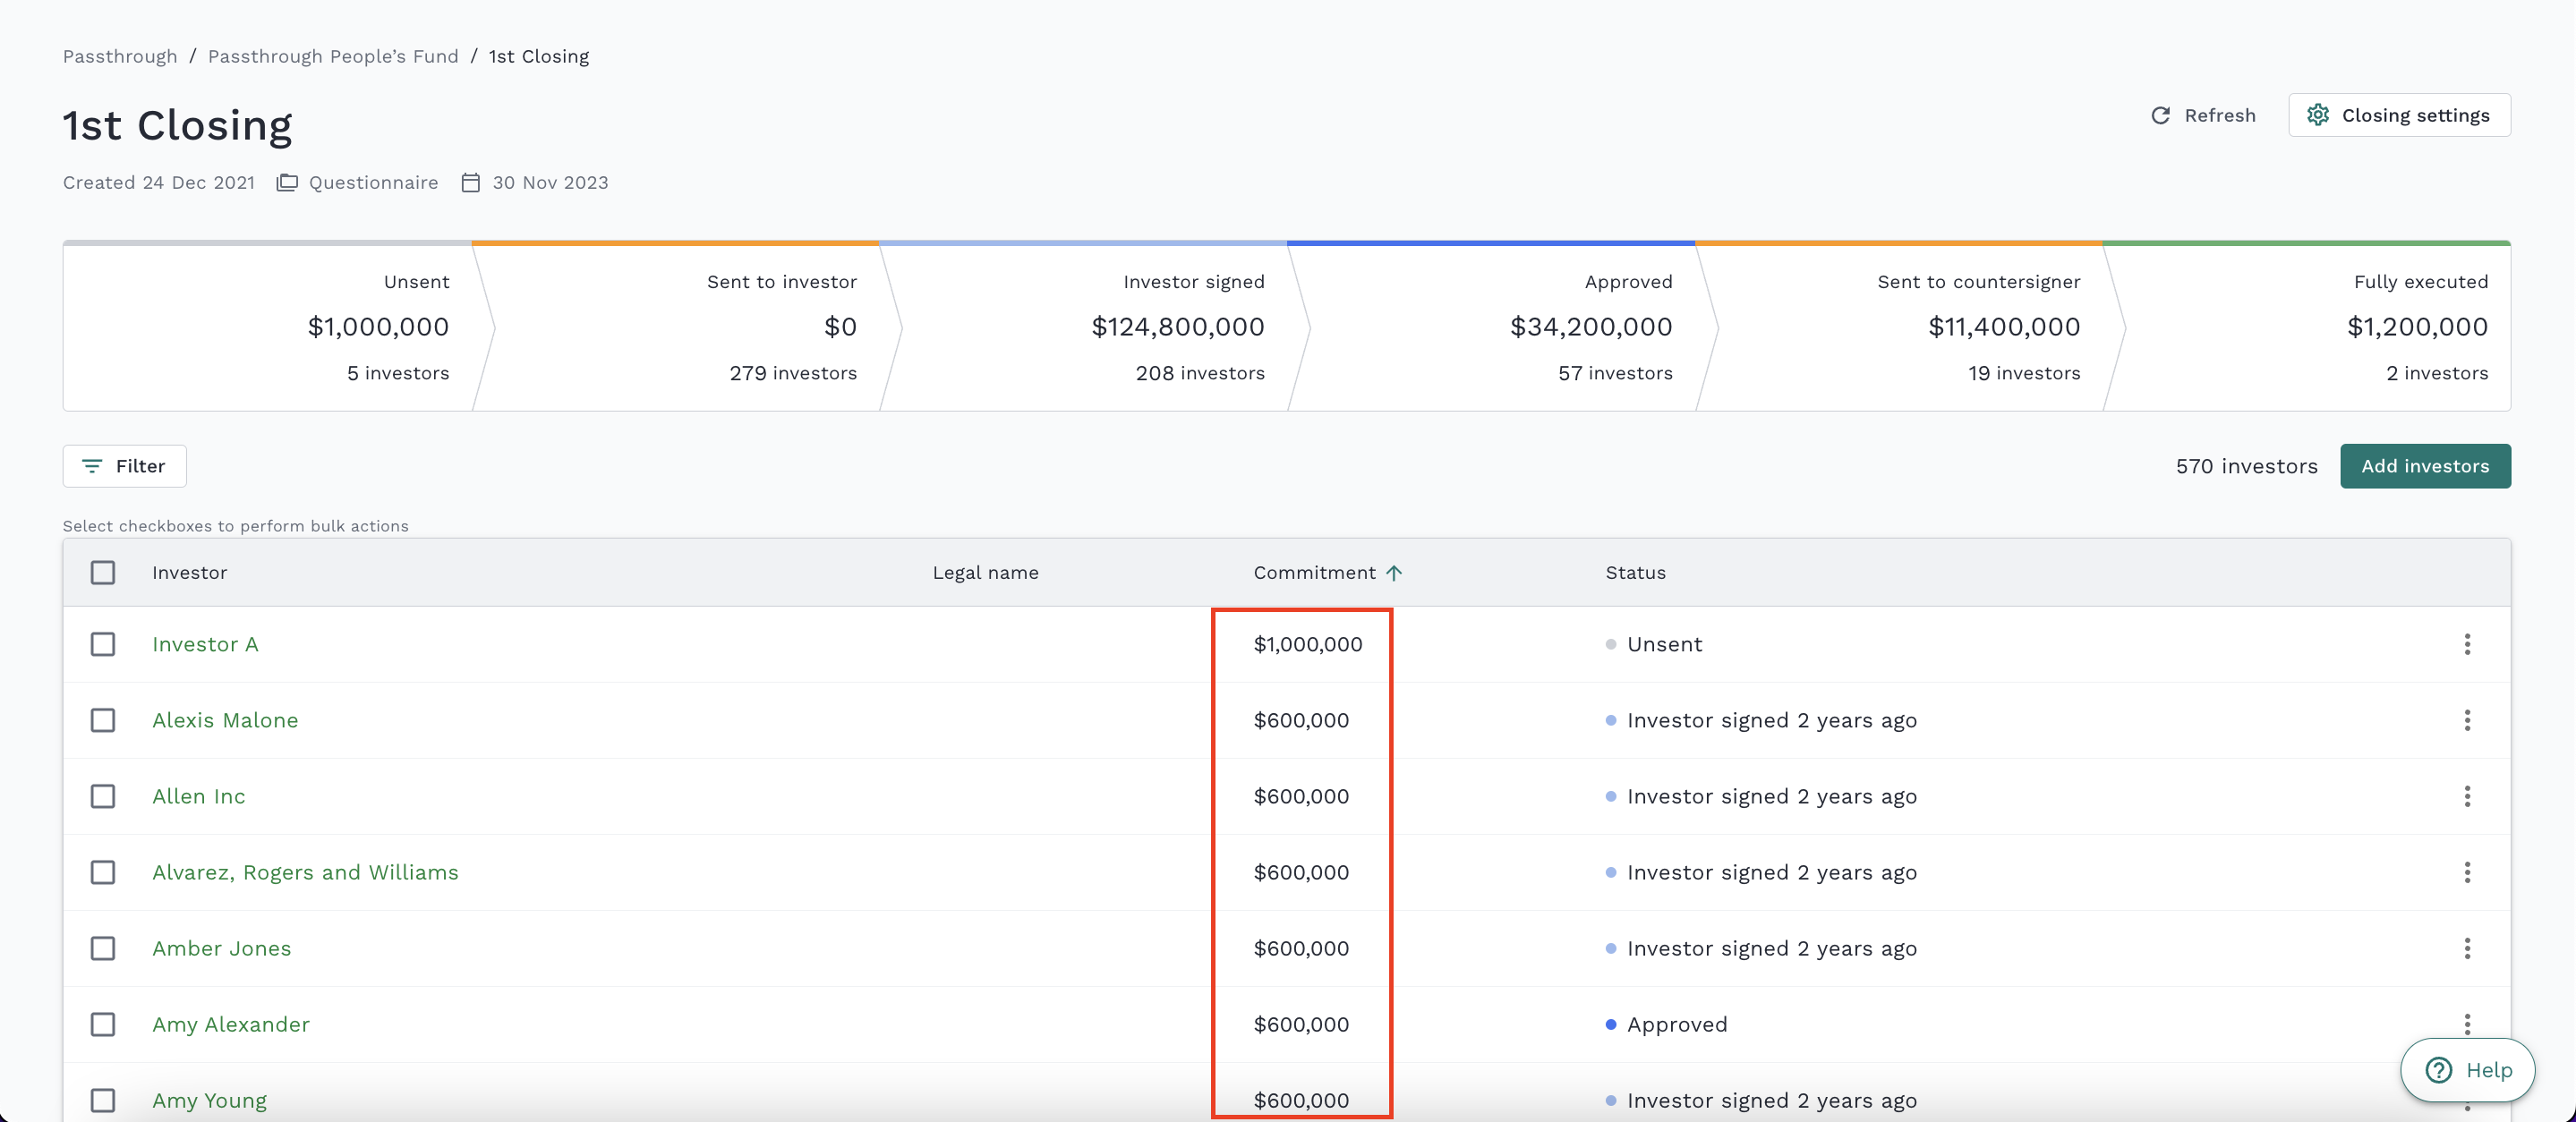2576x1122 pixels.
Task: Select the Amy Alexander row checkbox
Action: (103, 1024)
